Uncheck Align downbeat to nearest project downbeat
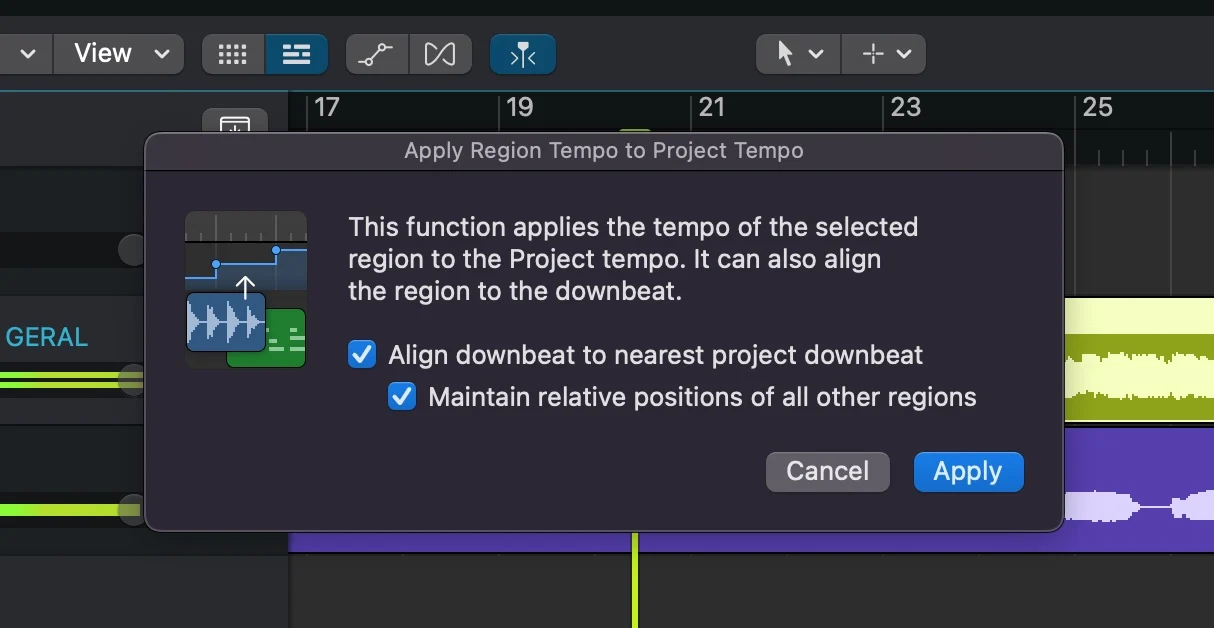 pyautogui.click(x=362, y=354)
